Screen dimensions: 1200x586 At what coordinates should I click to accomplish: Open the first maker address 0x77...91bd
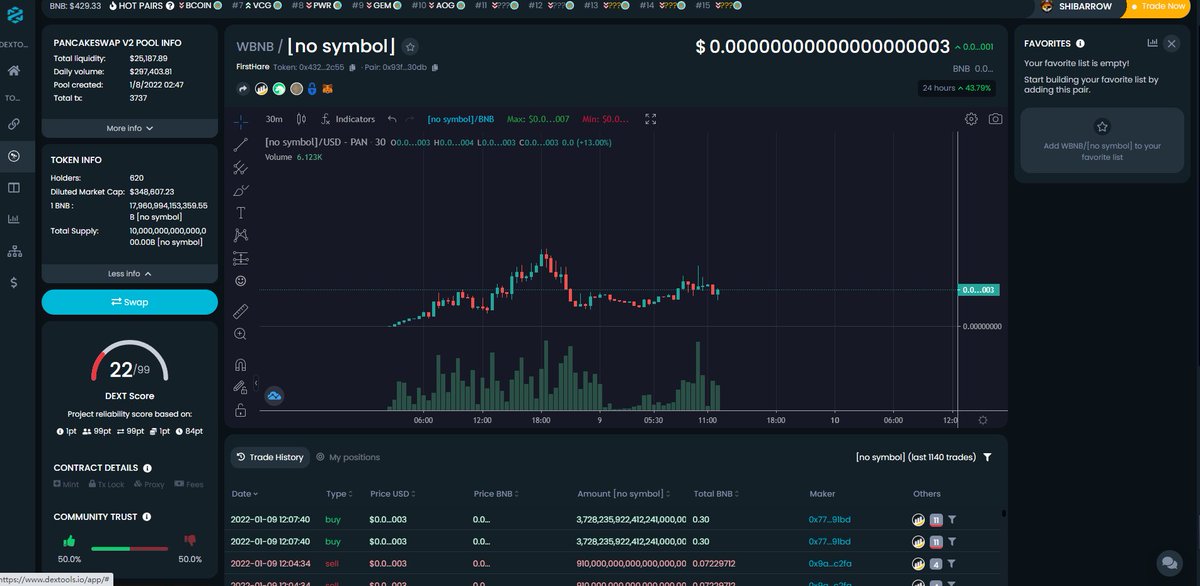coord(829,519)
